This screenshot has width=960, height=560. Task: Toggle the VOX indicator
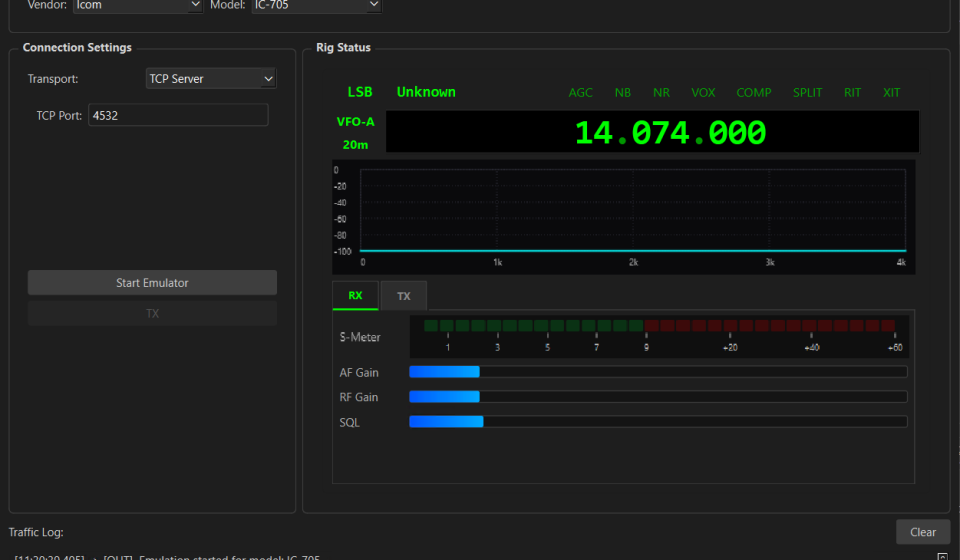[x=703, y=92]
